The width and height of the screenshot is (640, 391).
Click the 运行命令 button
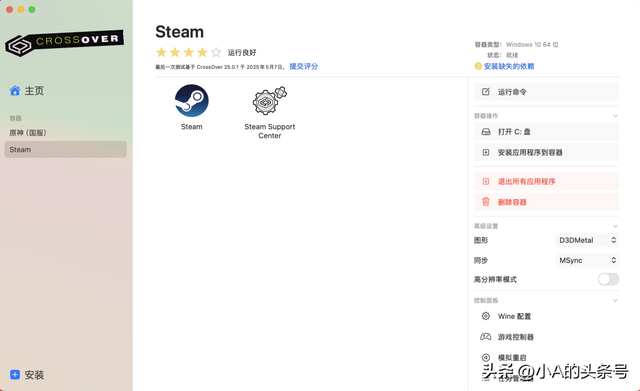[546, 92]
